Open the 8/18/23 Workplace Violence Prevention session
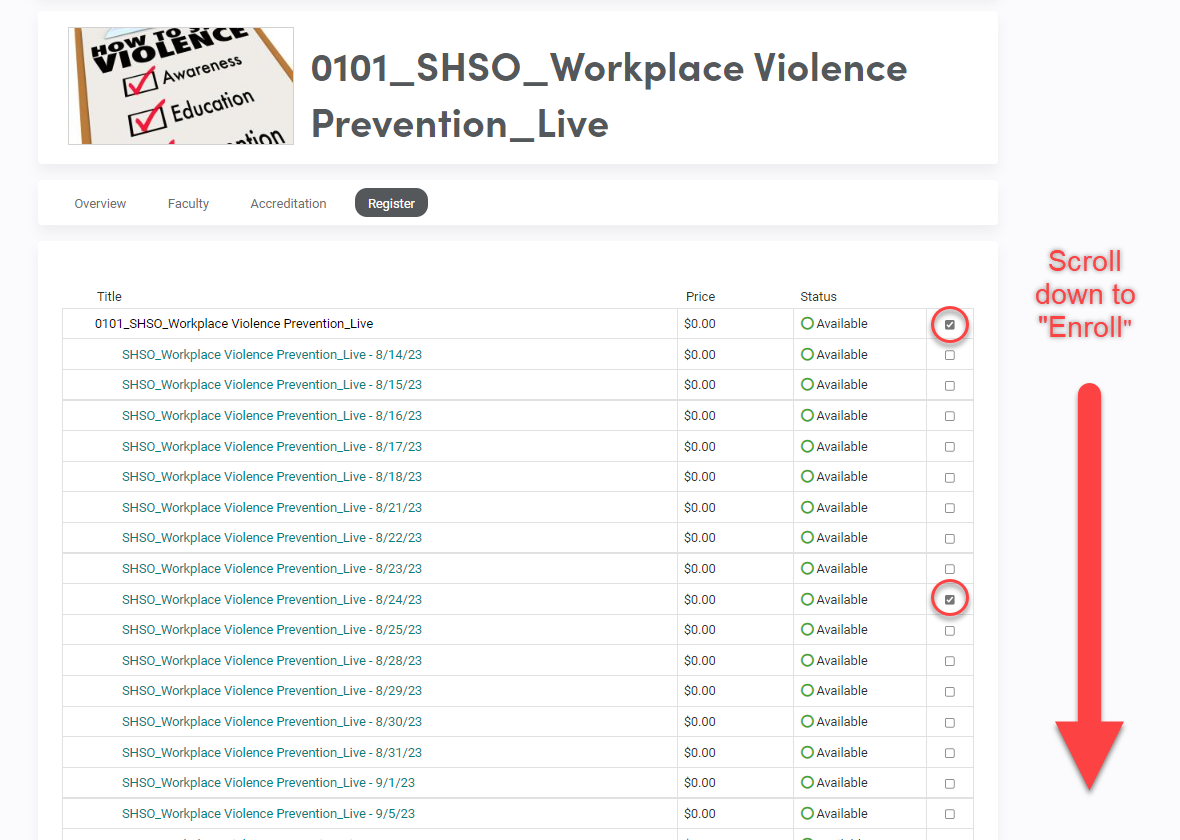The width and height of the screenshot is (1180, 840). click(273, 476)
